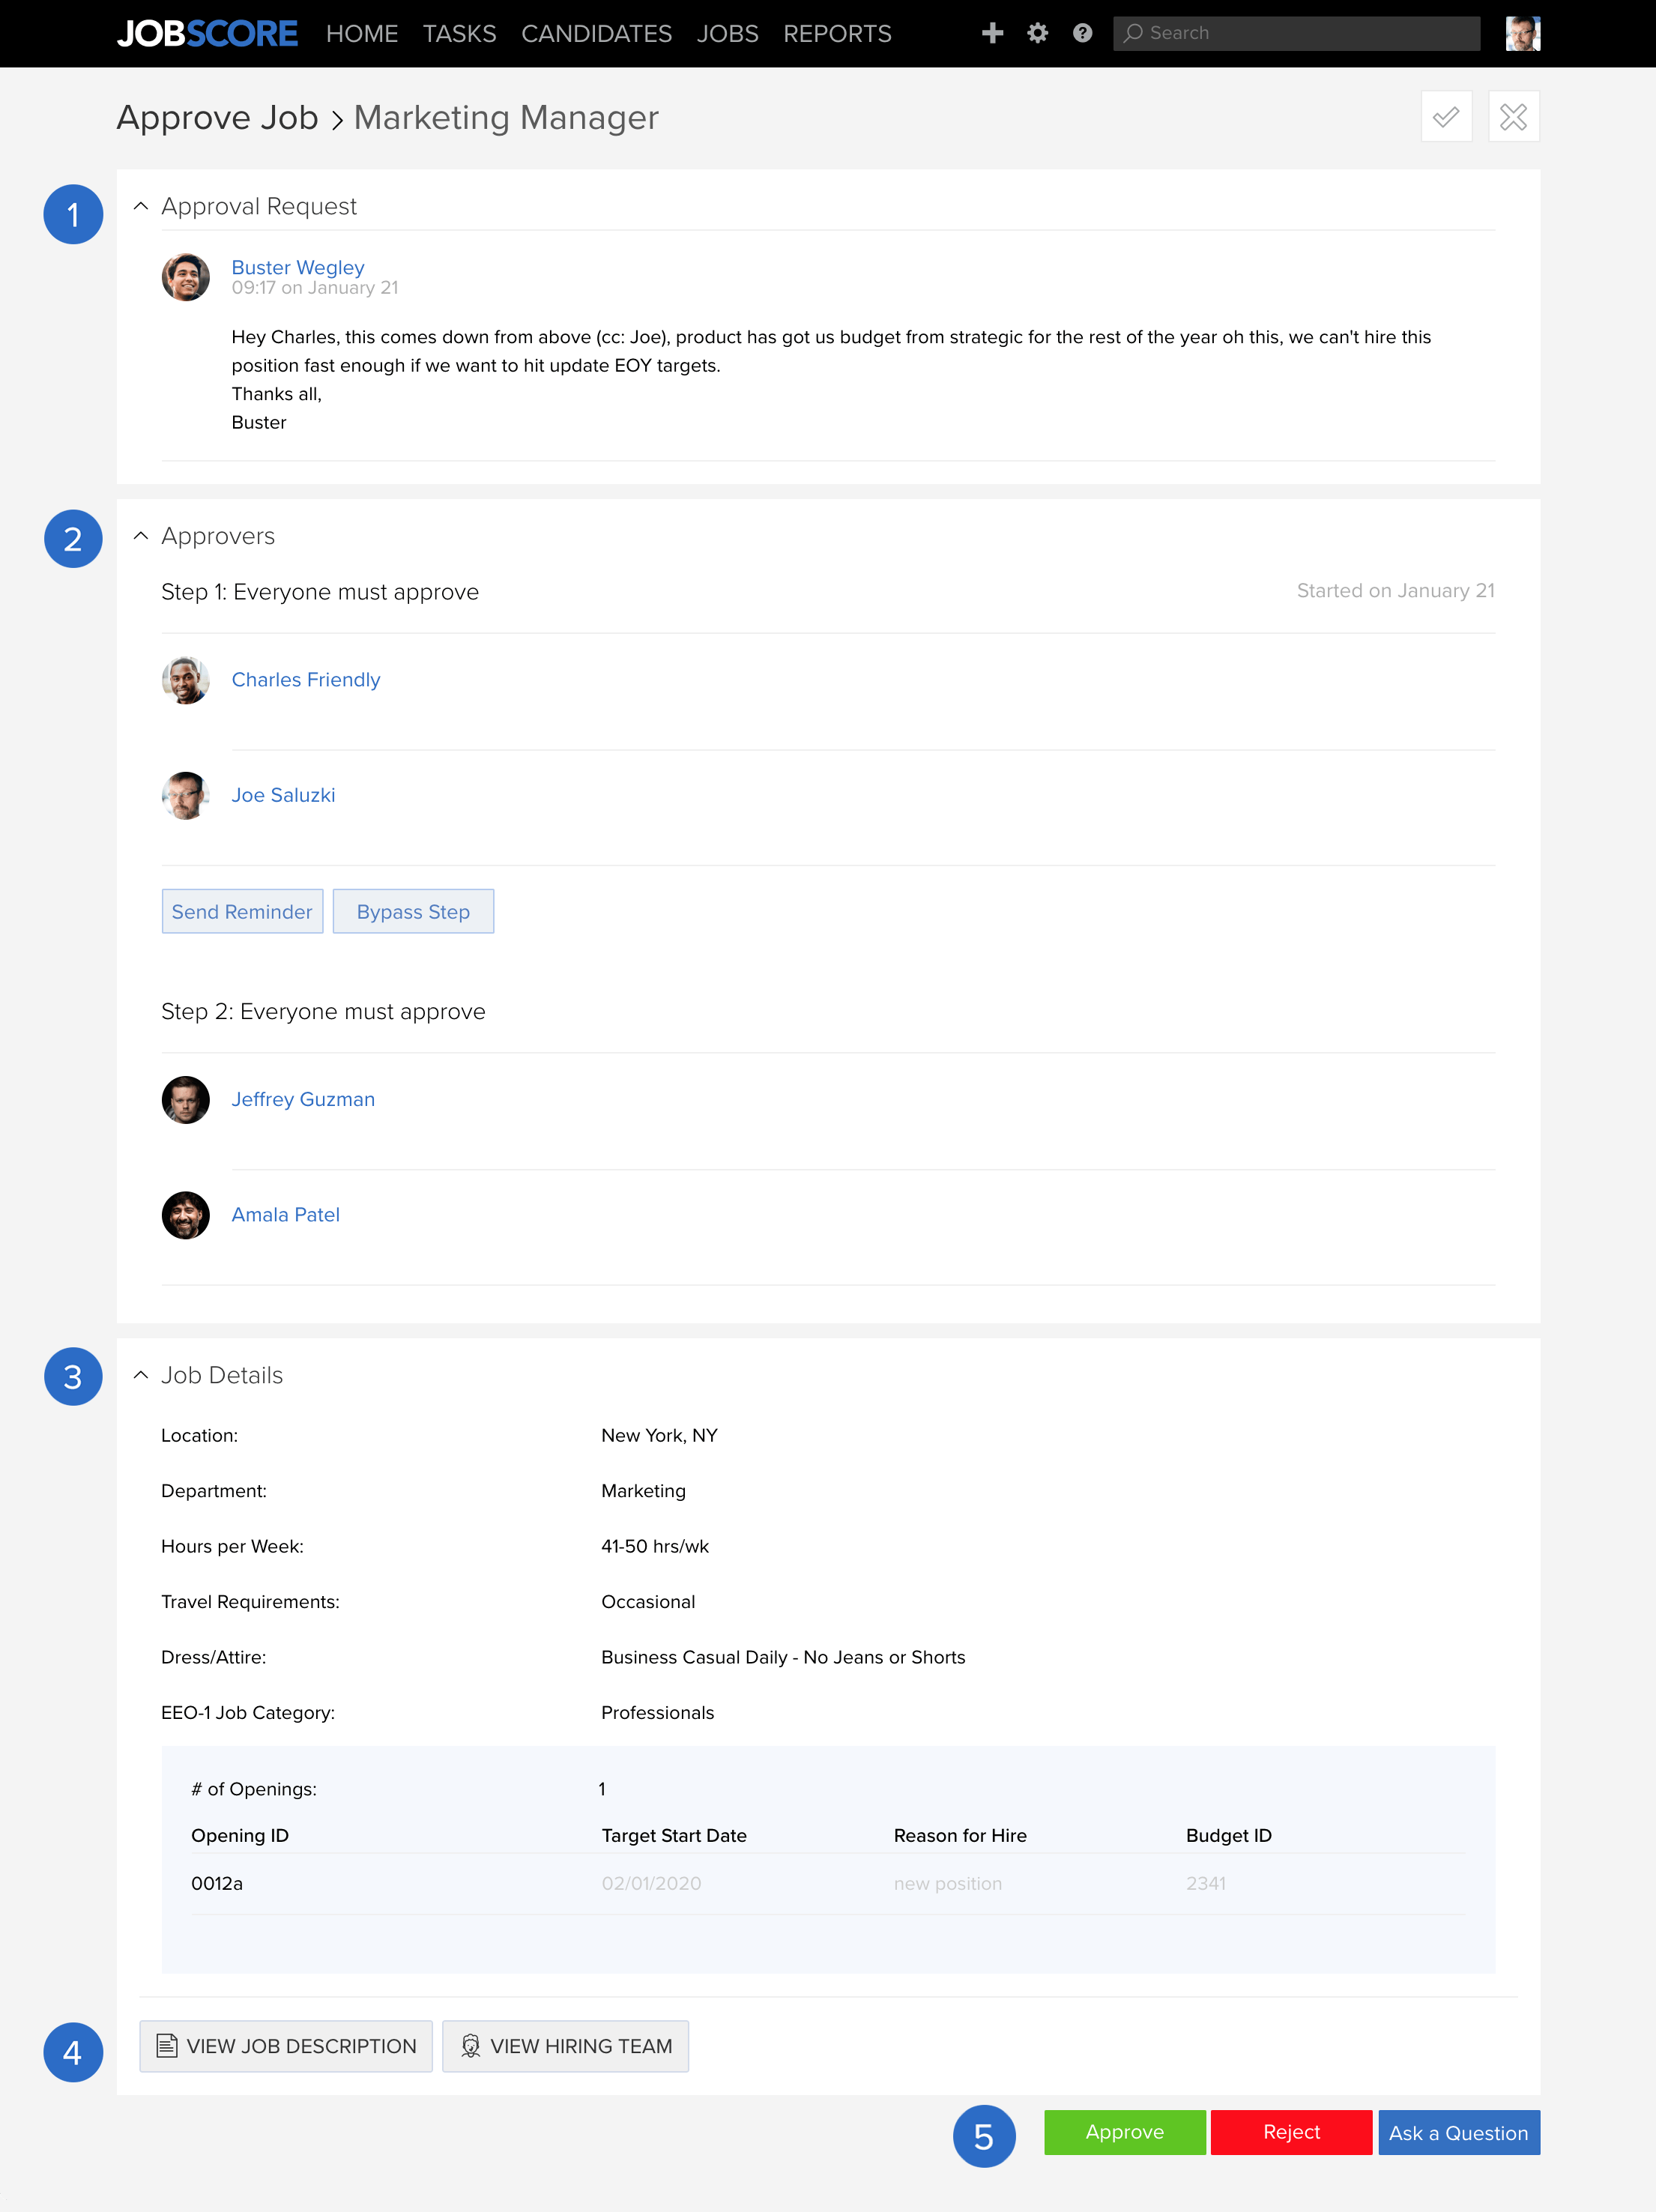The width and height of the screenshot is (1656, 2212).
Task: Click the checkmark approve icon at top right
Action: tap(1446, 117)
